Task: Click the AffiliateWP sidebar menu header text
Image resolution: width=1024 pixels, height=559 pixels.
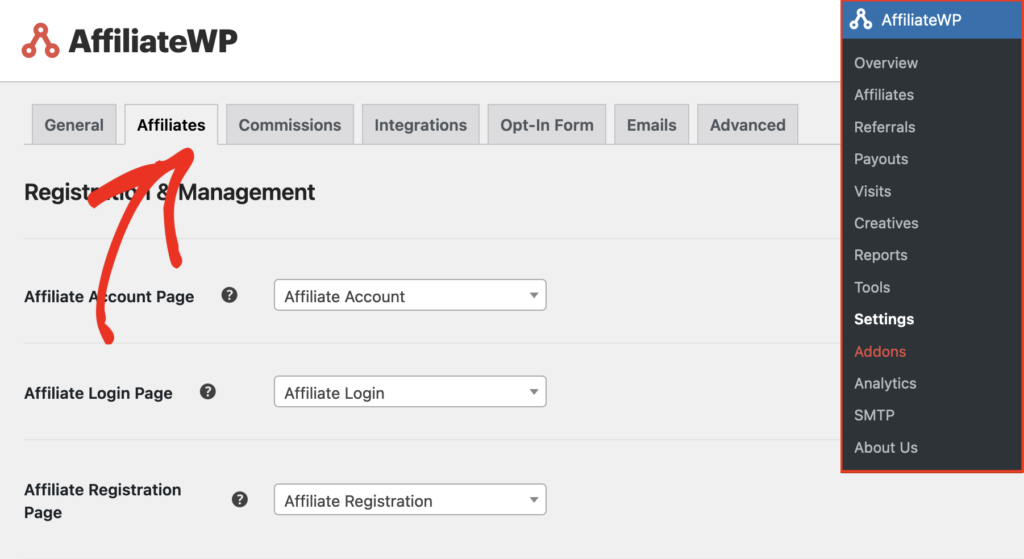Action: click(x=921, y=20)
